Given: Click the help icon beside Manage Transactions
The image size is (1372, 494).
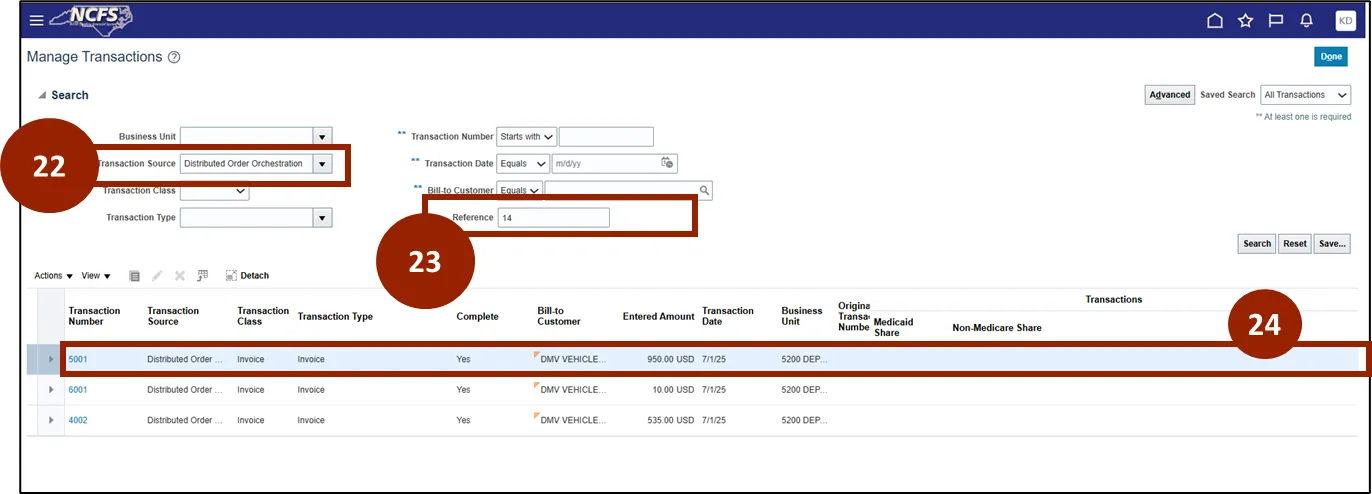Looking at the screenshot, I should (x=174, y=58).
